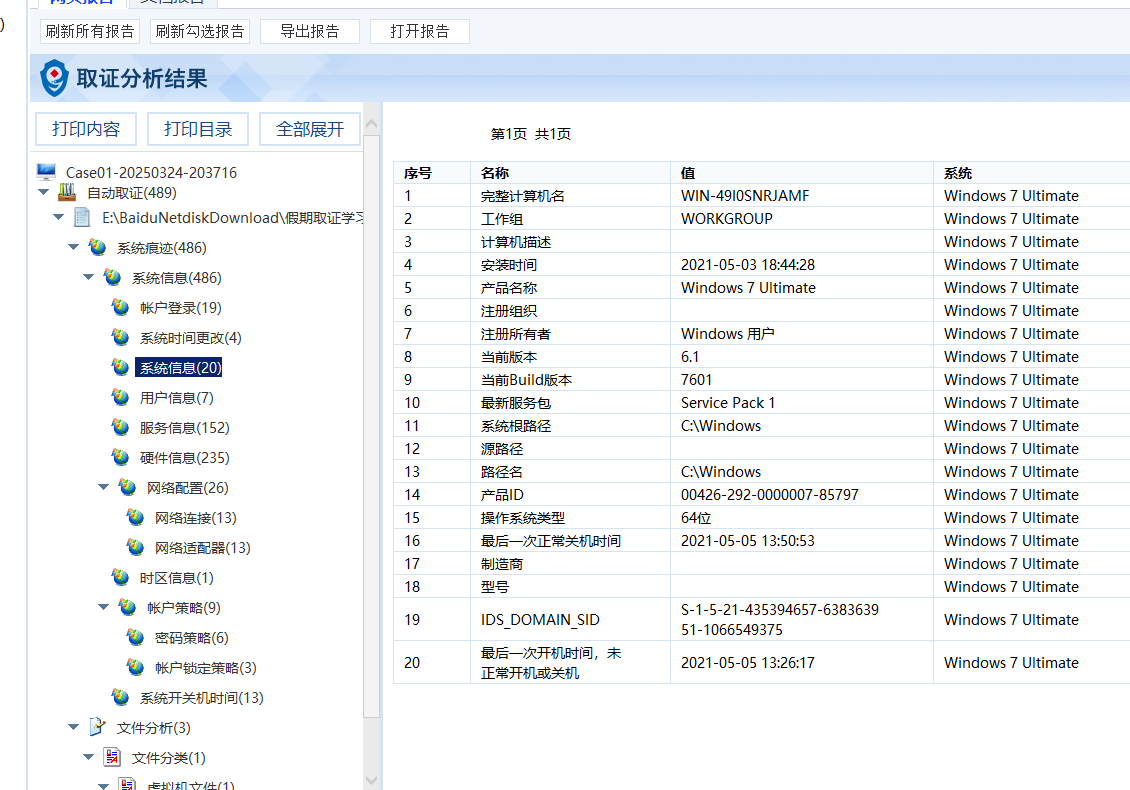Collapse the 帐户策略(9) node arrow
This screenshot has width=1130, height=790.
pyautogui.click(x=104, y=607)
